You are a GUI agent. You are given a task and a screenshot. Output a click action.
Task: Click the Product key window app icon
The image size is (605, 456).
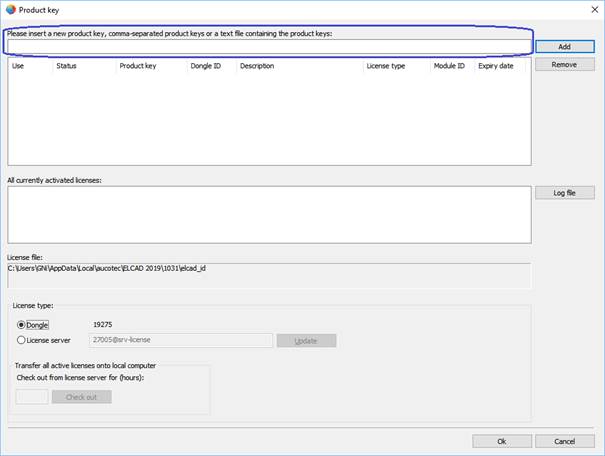[x=10, y=9]
